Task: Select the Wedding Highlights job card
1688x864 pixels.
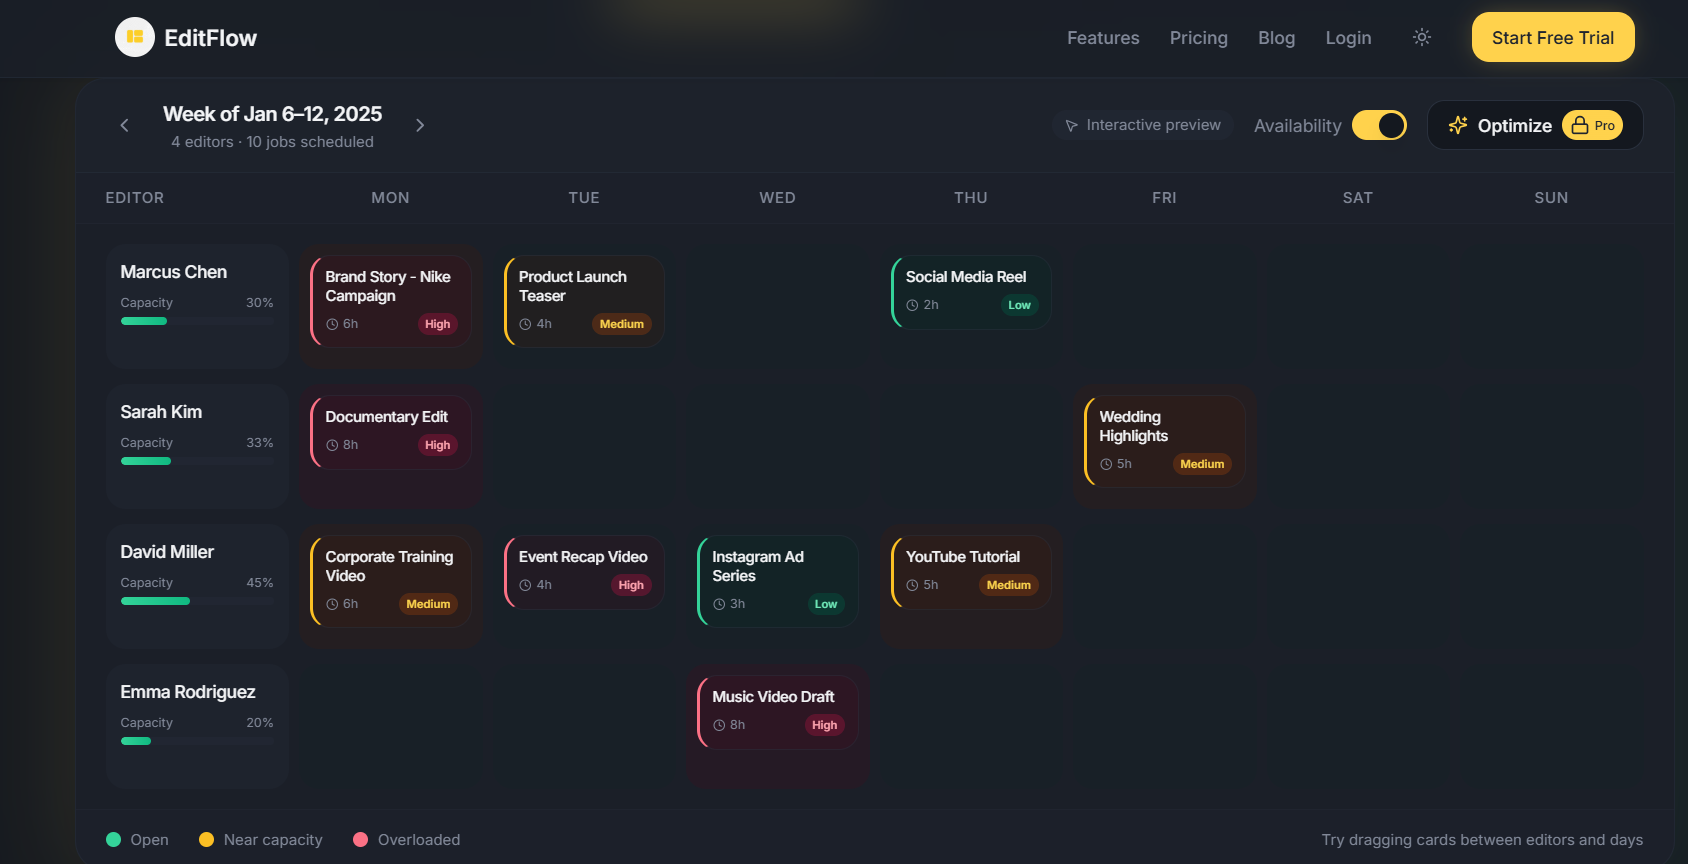Action: (x=1165, y=440)
